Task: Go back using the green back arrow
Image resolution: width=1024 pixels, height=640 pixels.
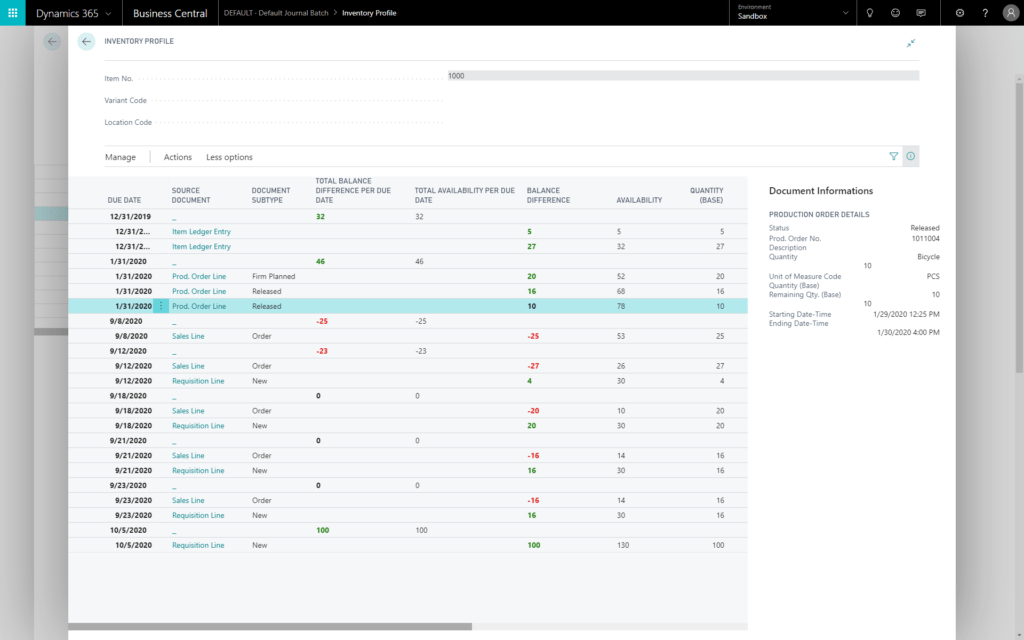Action: click(86, 42)
